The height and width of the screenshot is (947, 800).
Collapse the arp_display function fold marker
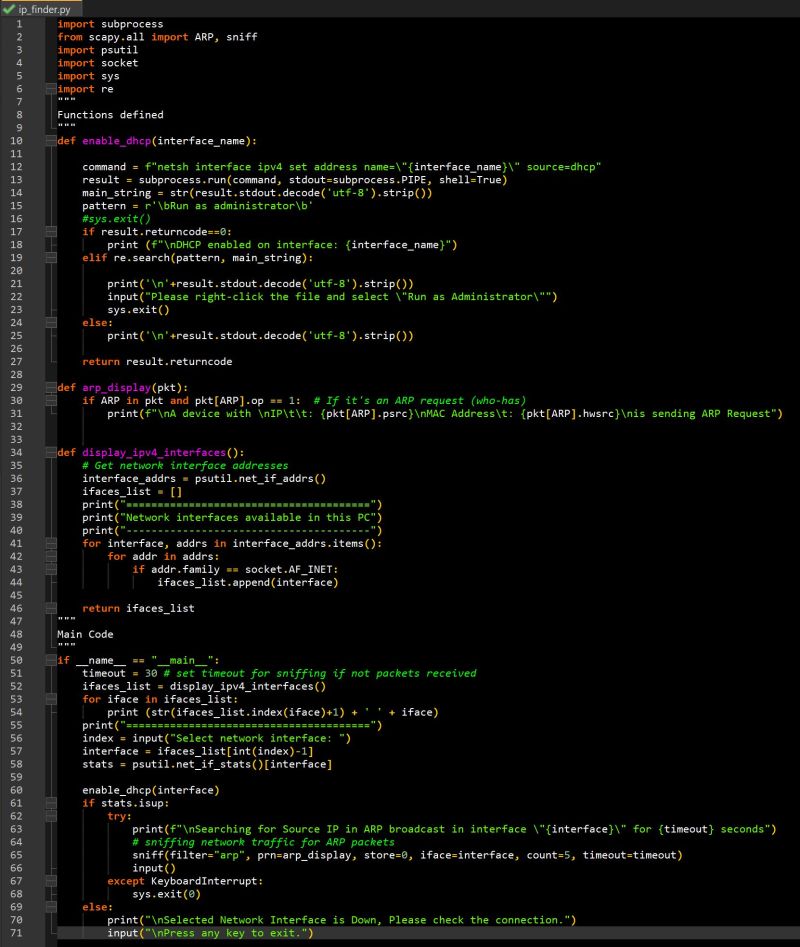point(51,387)
